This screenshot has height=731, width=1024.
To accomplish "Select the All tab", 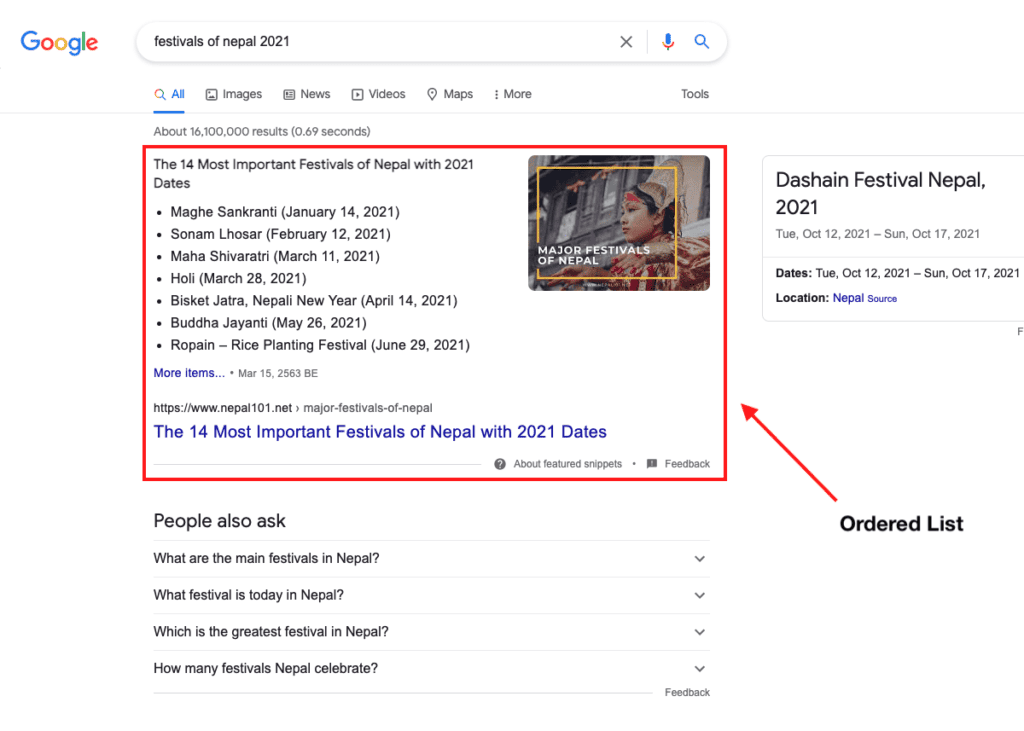I will [169, 95].
